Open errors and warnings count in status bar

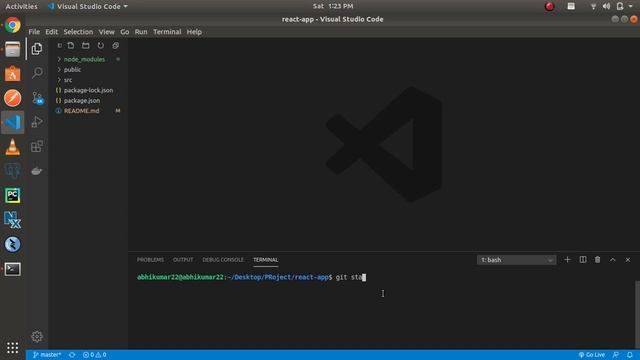click(94, 355)
